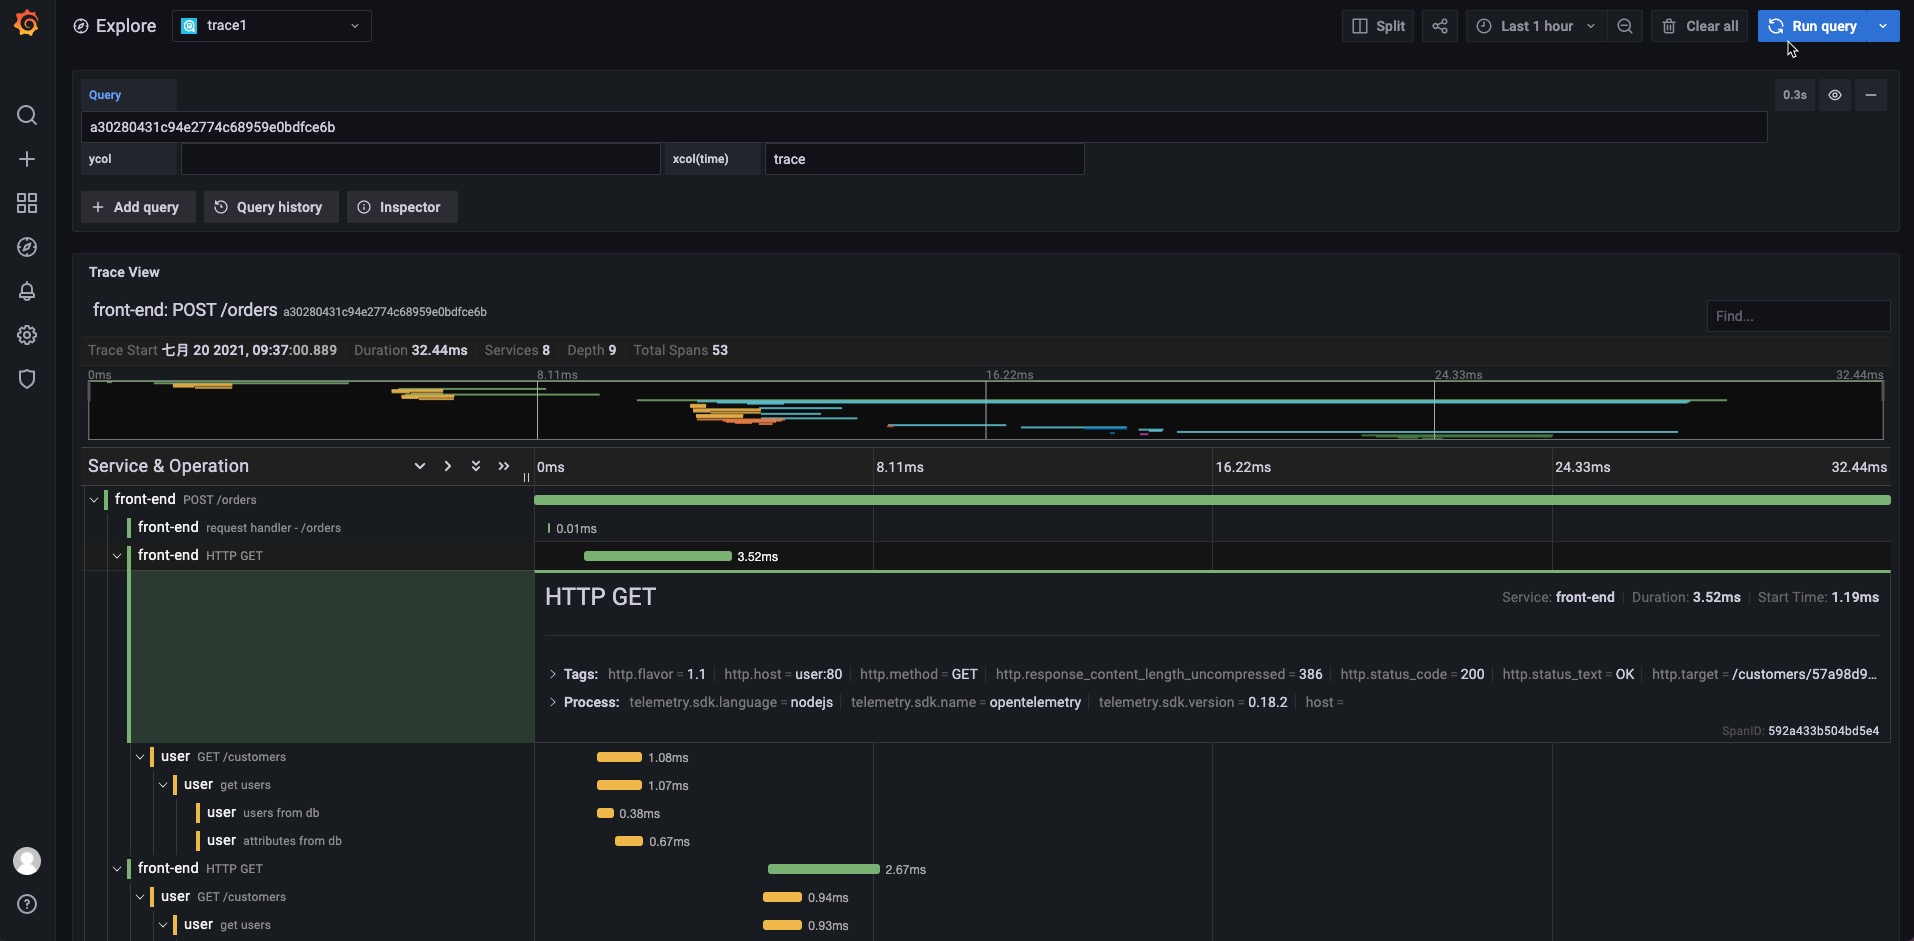Click Add query button

coord(138,207)
